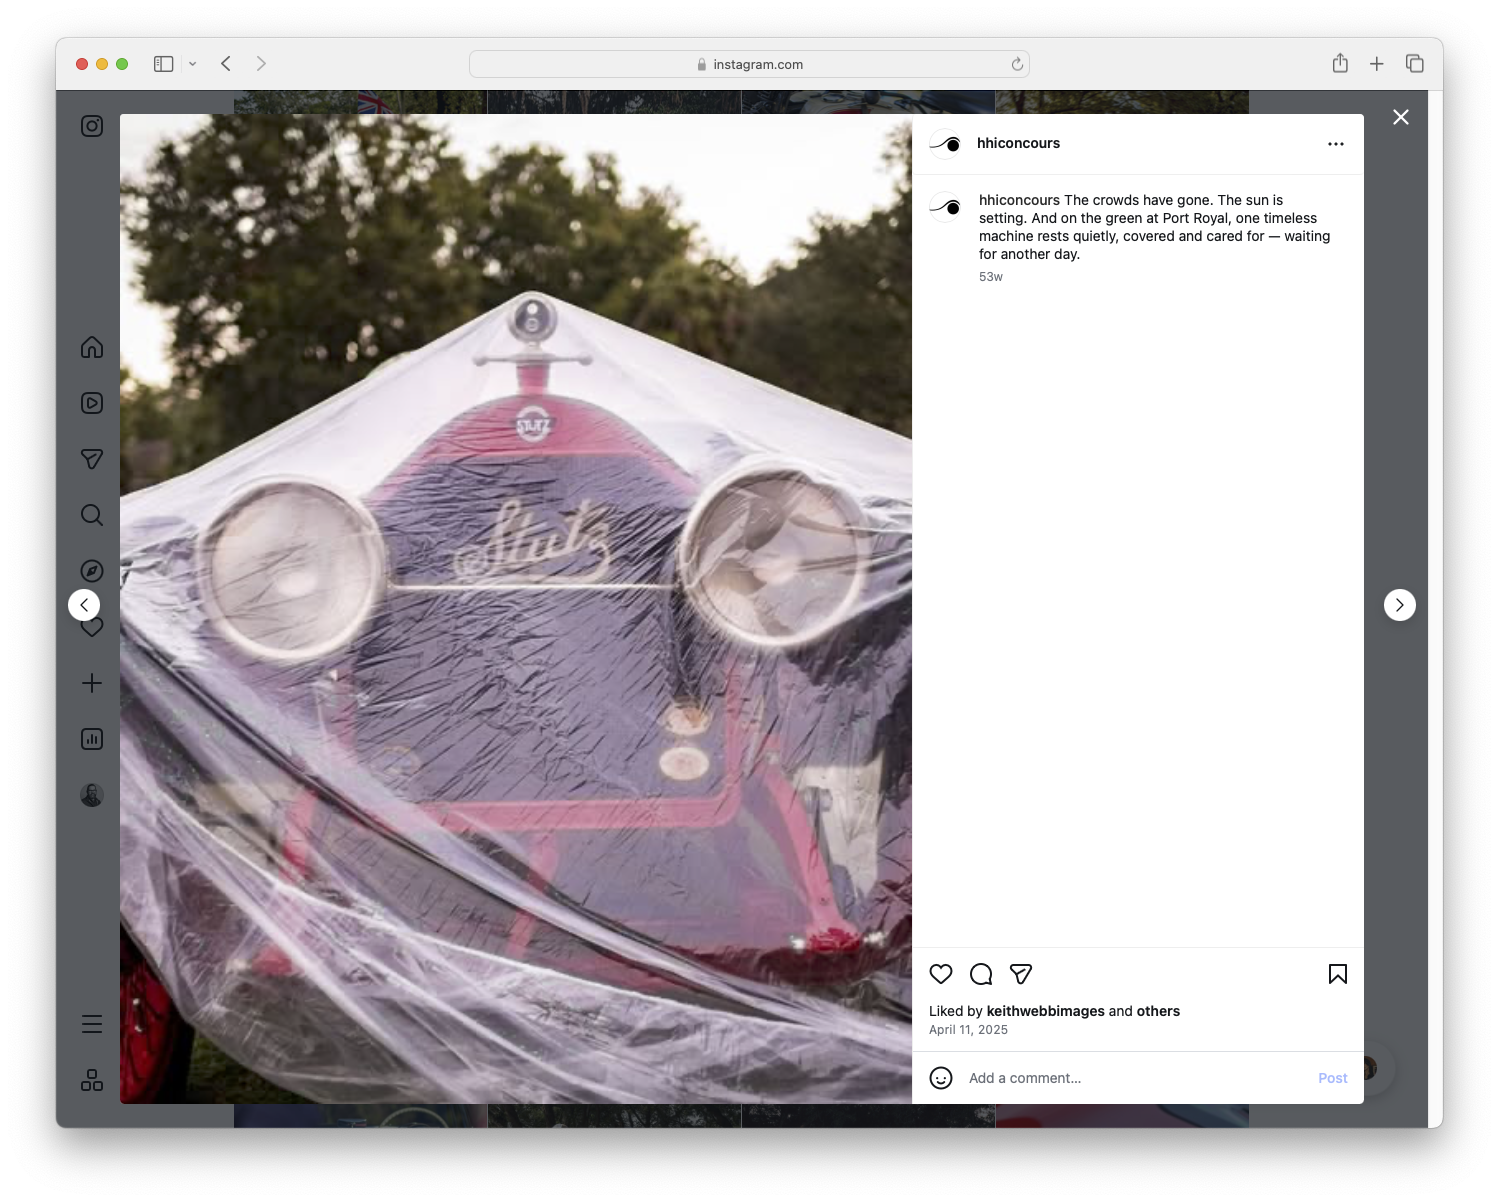Image resolution: width=1499 pixels, height=1202 pixels.
Task: Click the April 11, 2025 date
Action: 968,1030
